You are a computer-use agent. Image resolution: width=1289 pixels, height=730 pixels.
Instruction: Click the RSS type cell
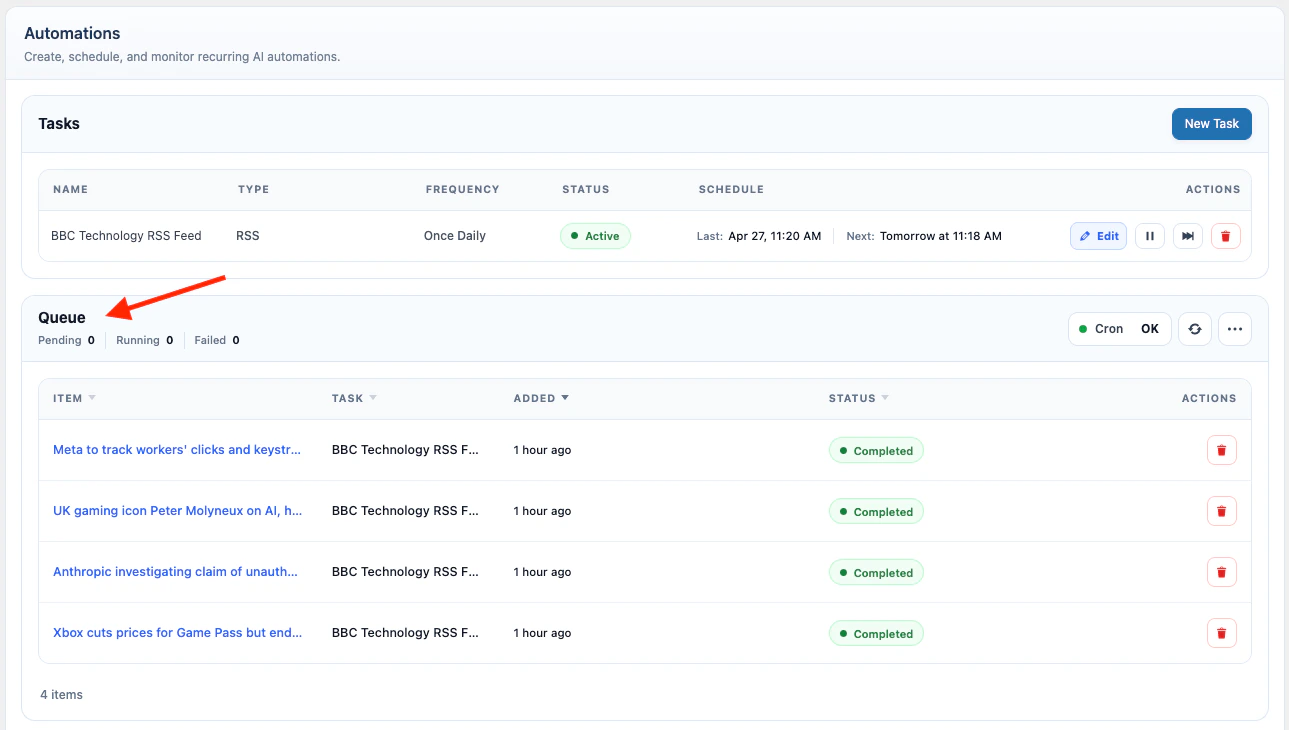248,236
